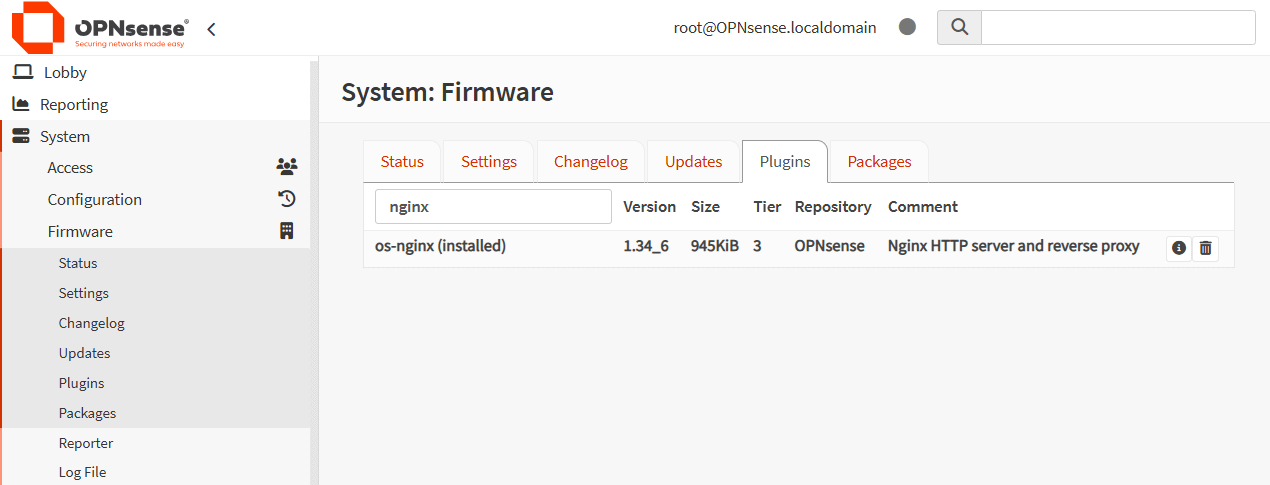Show info for the os-nginx plugin

click(1179, 248)
